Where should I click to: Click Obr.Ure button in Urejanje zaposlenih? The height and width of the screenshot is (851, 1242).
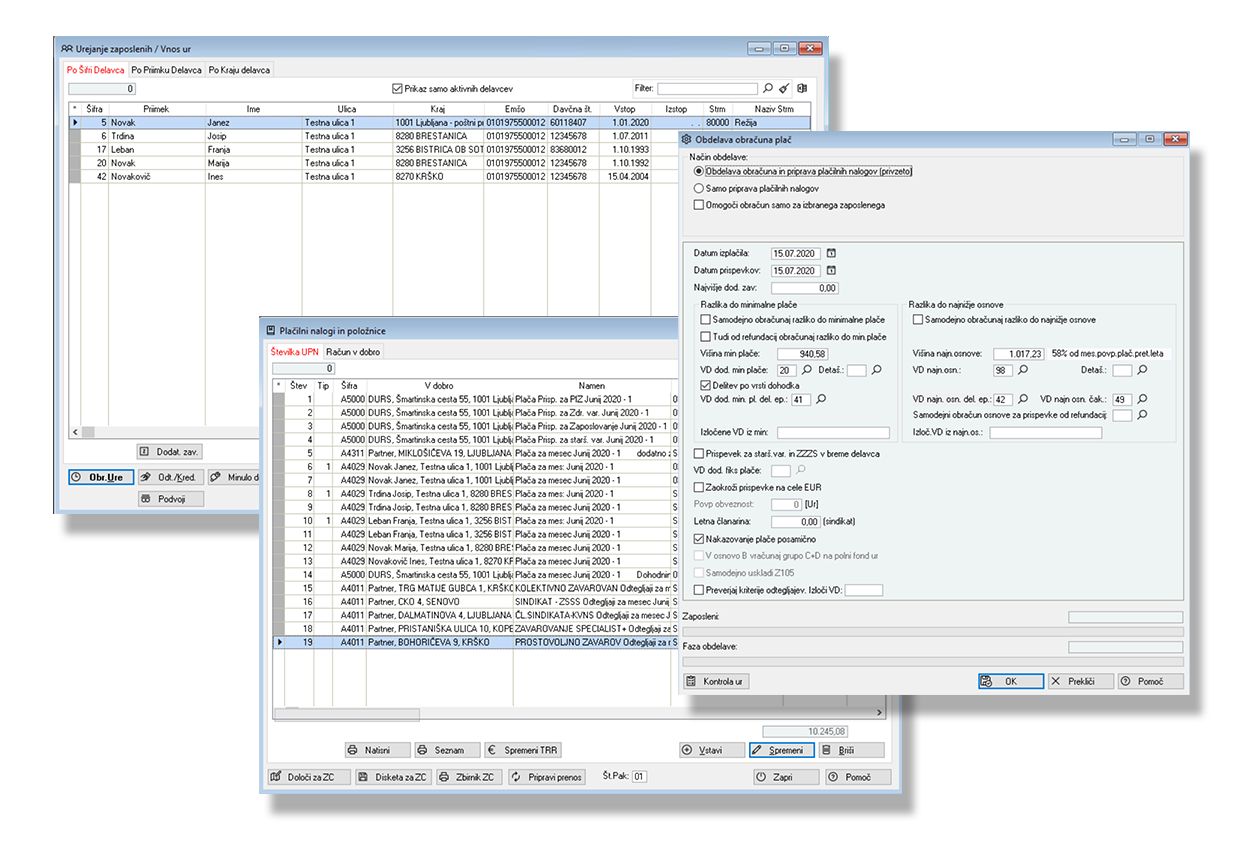(101, 477)
